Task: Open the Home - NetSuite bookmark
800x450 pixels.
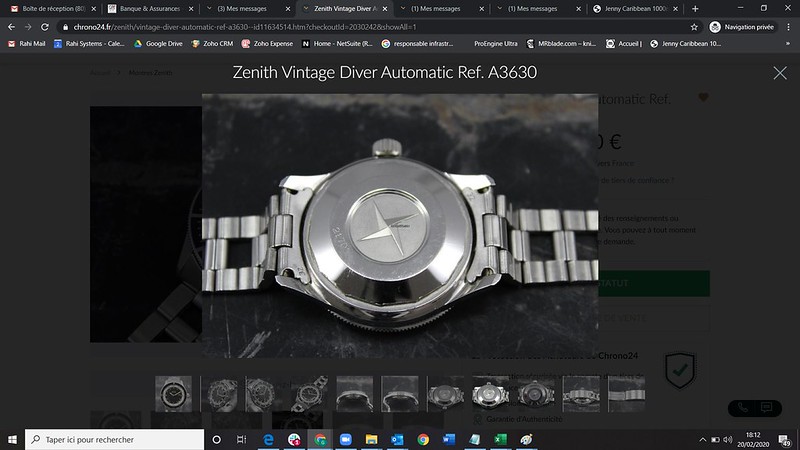Action: (337, 44)
